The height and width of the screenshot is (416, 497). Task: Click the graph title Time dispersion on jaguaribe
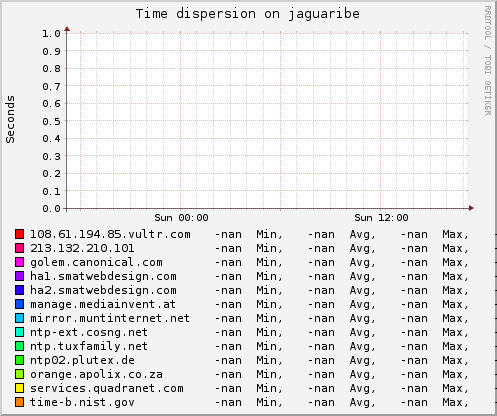[248, 14]
